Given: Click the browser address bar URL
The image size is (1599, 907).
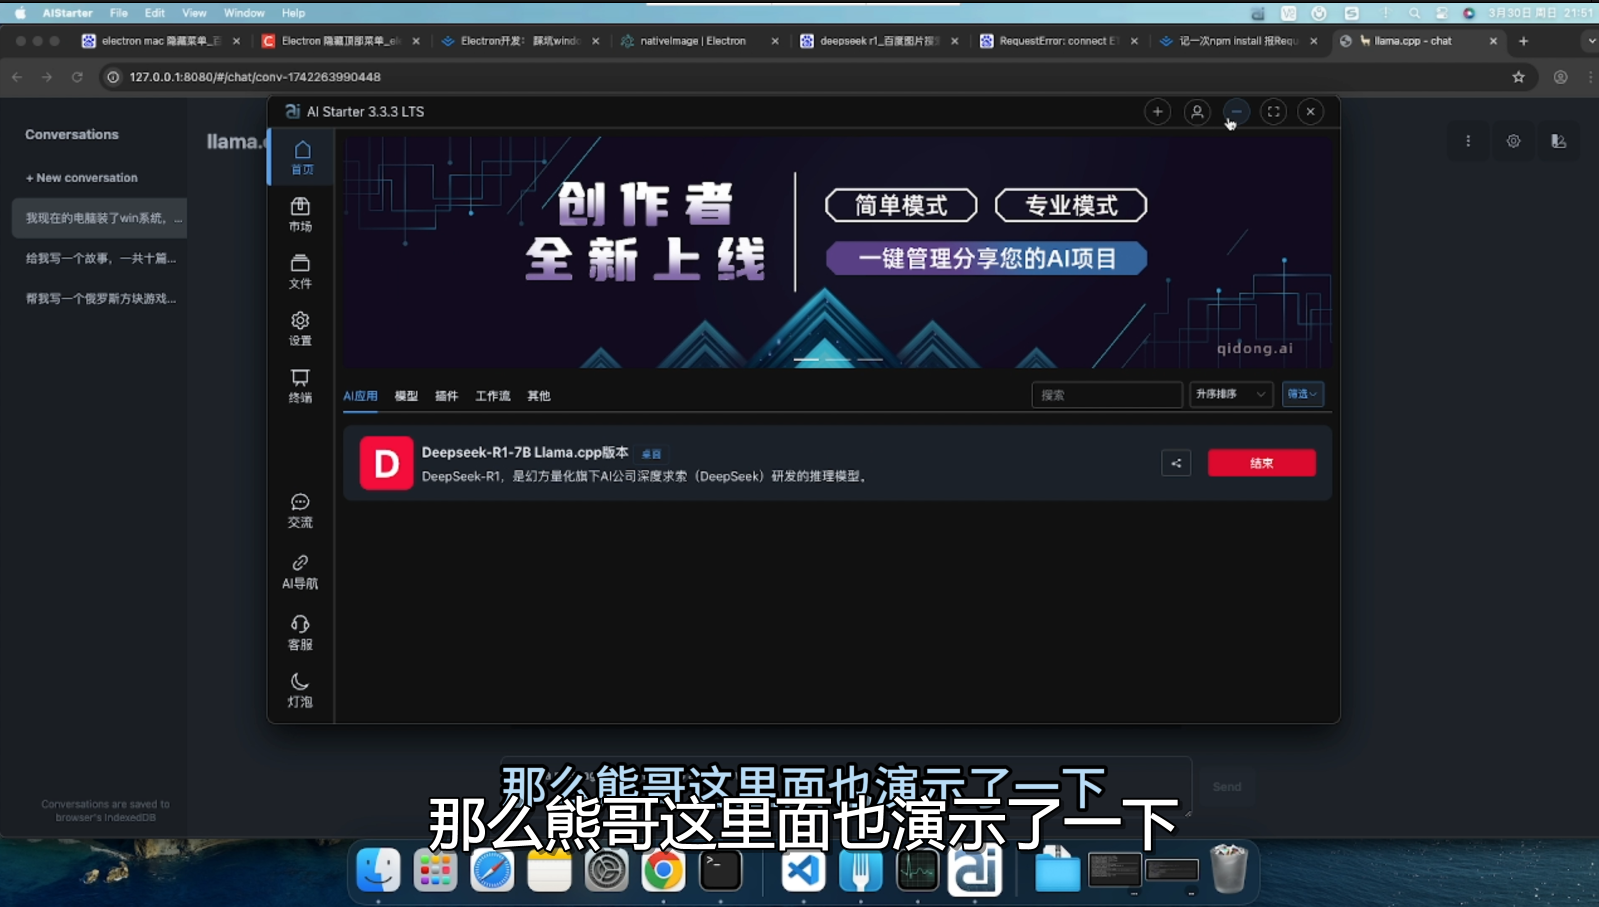Looking at the screenshot, I should [255, 77].
